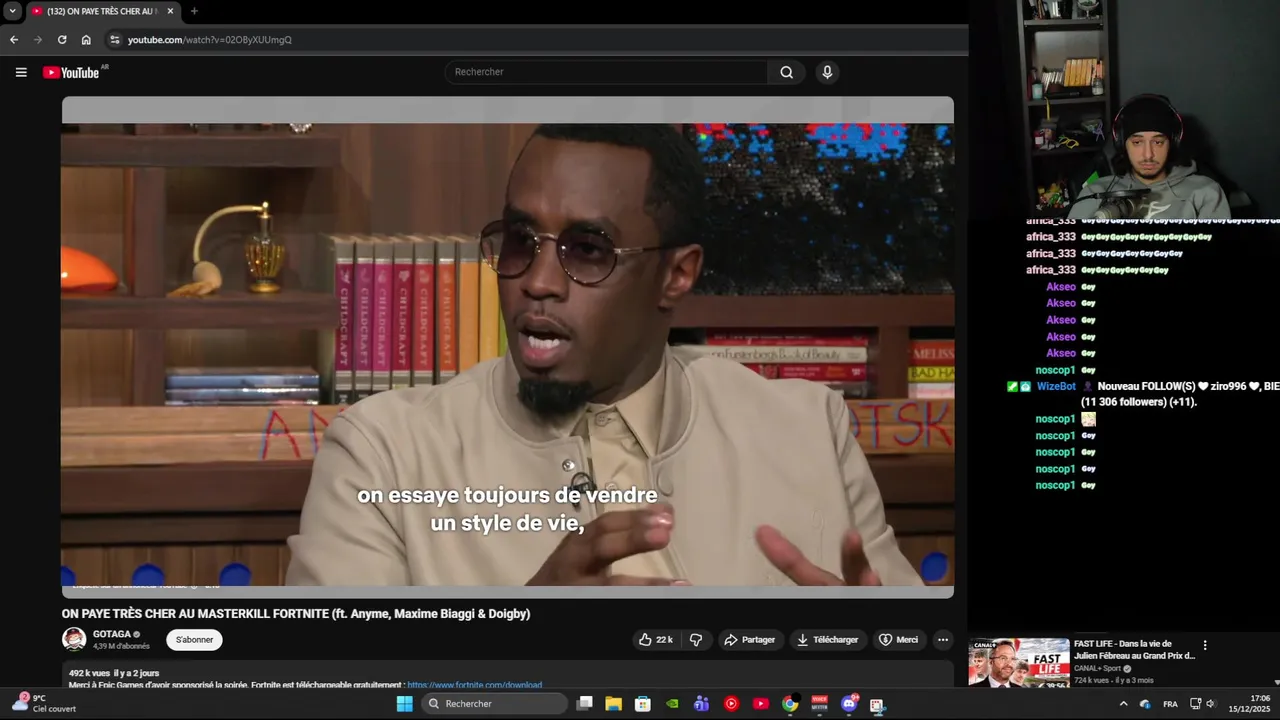The height and width of the screenshot is (720, 1280).
Task: Open the tab search dropdown arrow
Action: (12, 11)
